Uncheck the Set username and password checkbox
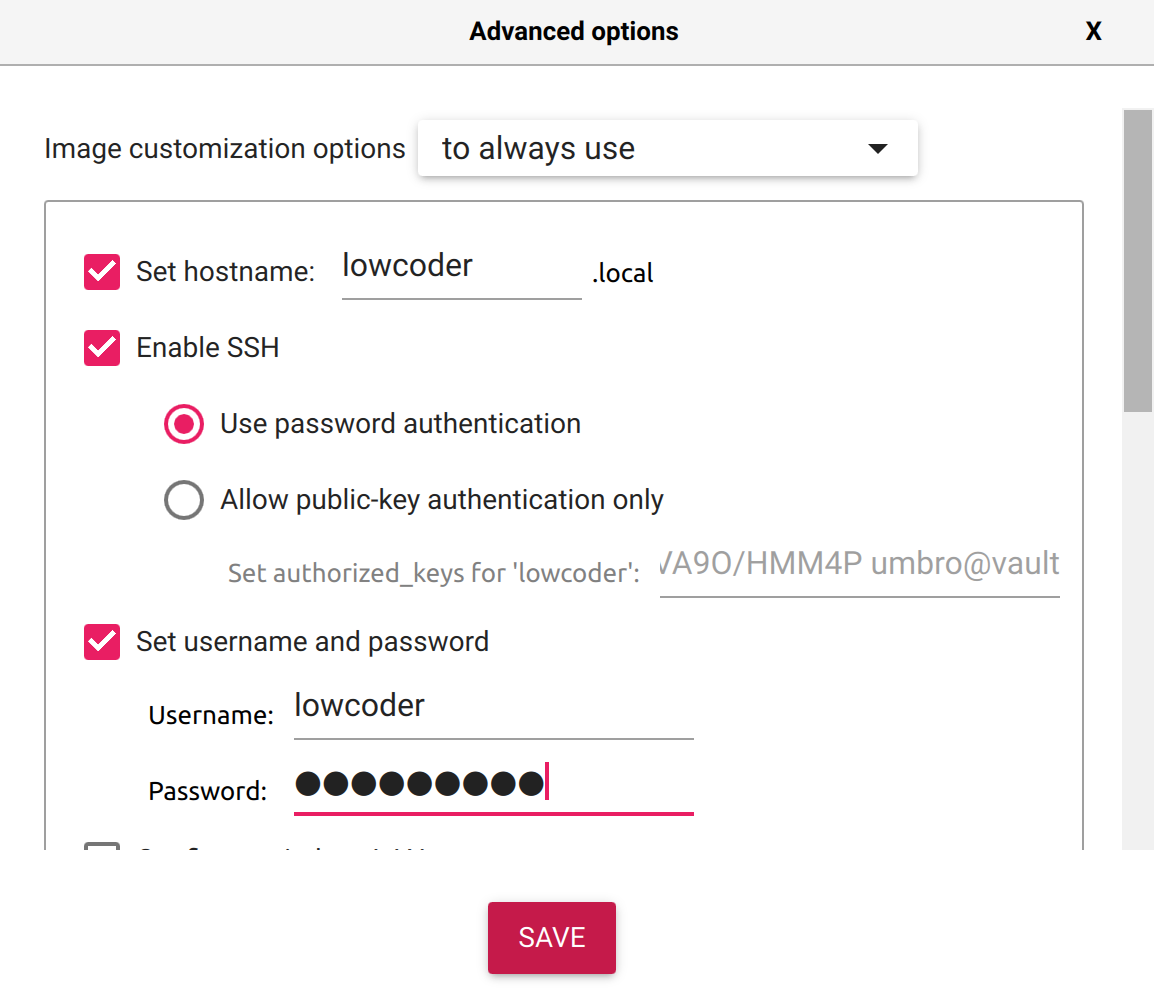The width and height of the screenshot is (1154, 1002). point(102,642)
